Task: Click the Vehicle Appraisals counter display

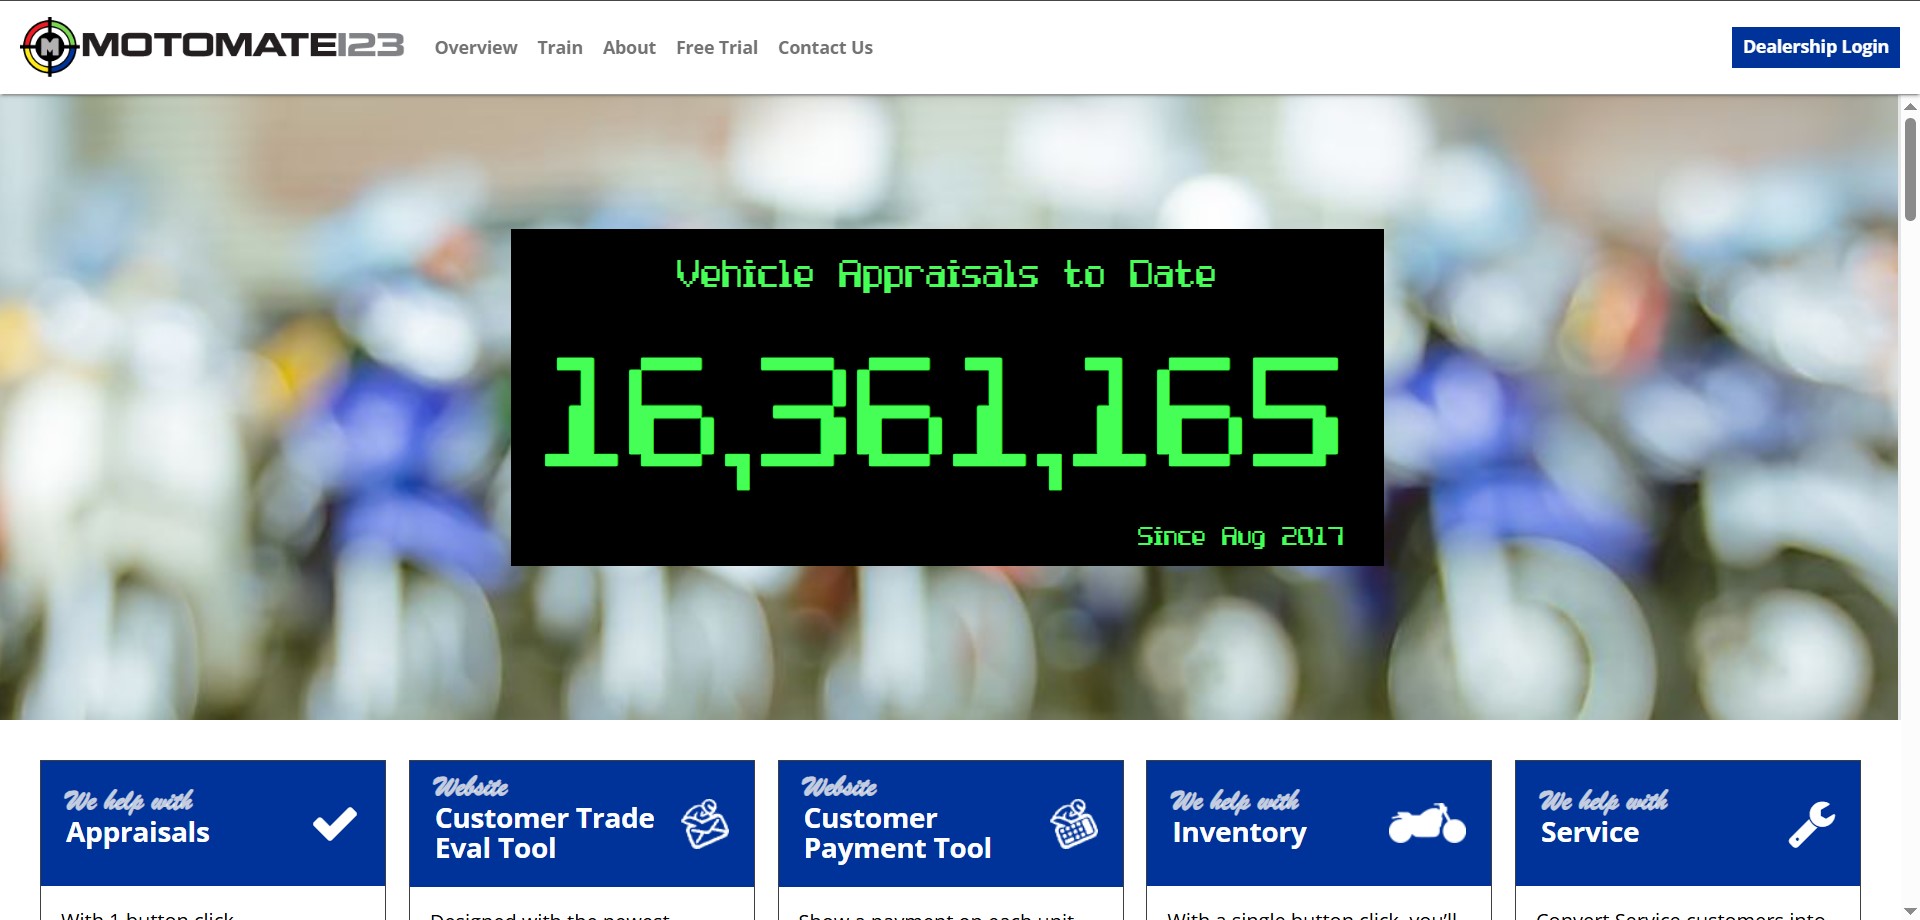Action: [947, 397]
